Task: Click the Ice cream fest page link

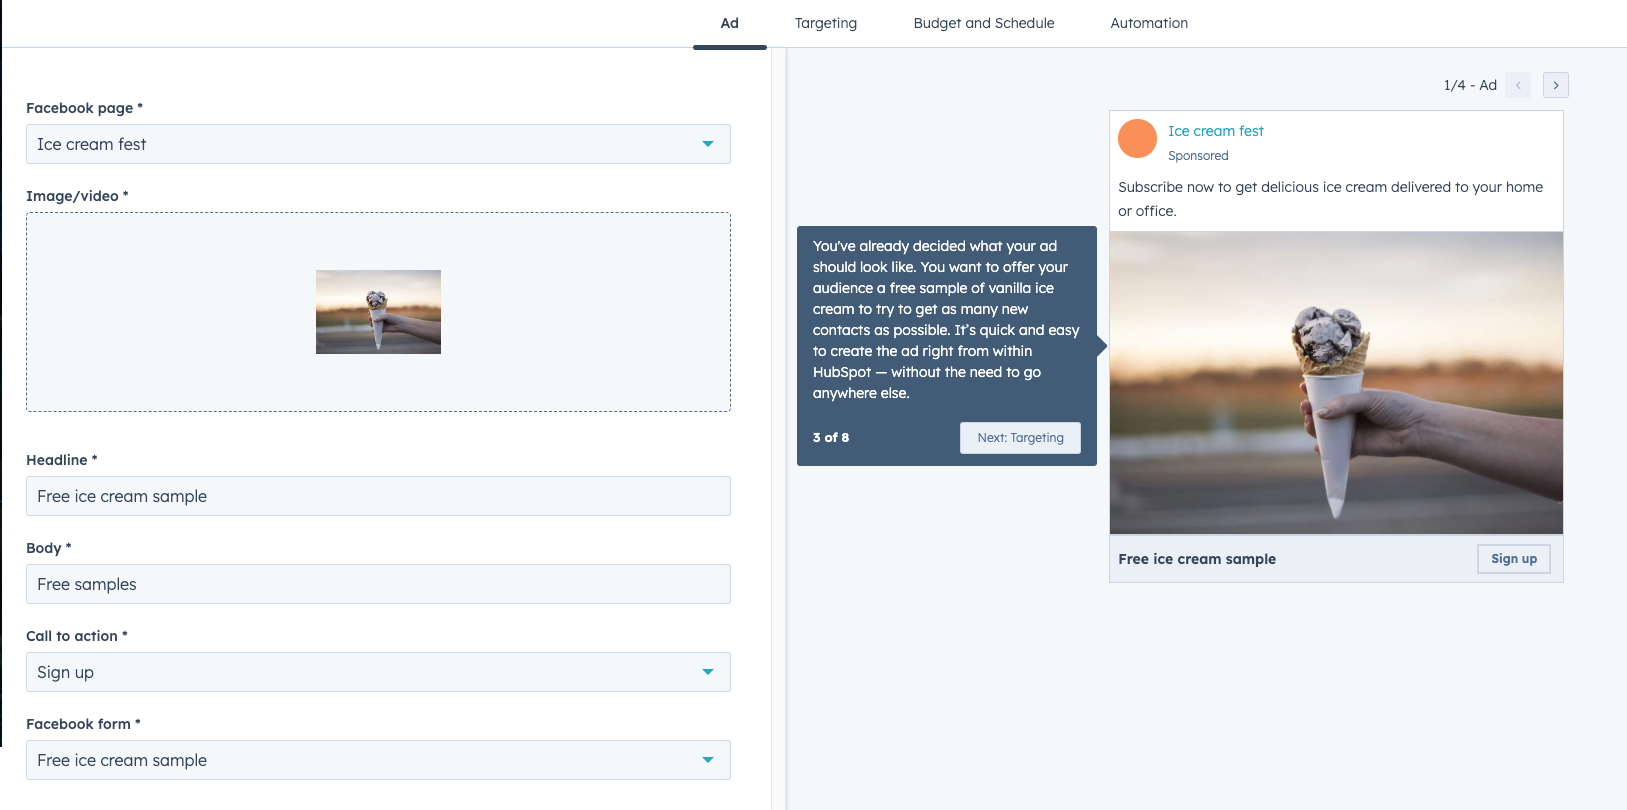Action: click(x=1215, y=131)
